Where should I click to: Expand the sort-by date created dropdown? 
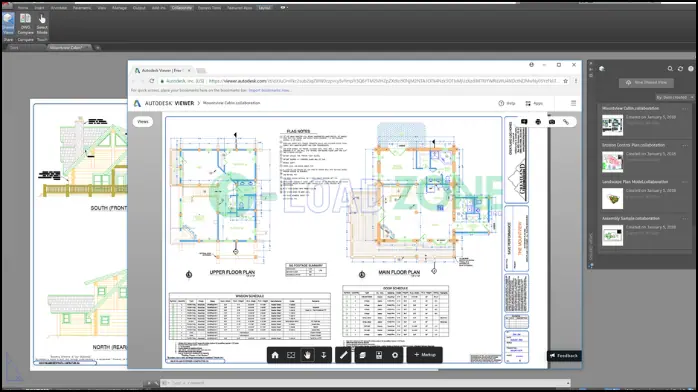(x=675, y=97)
